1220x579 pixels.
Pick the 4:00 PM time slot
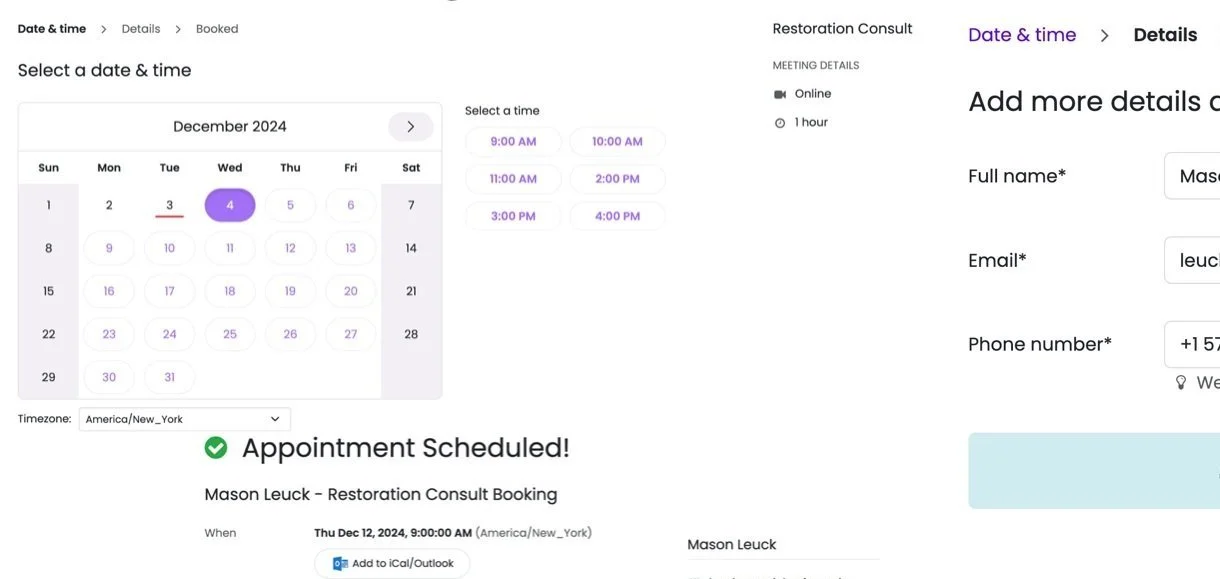click(x=617, y=216)
